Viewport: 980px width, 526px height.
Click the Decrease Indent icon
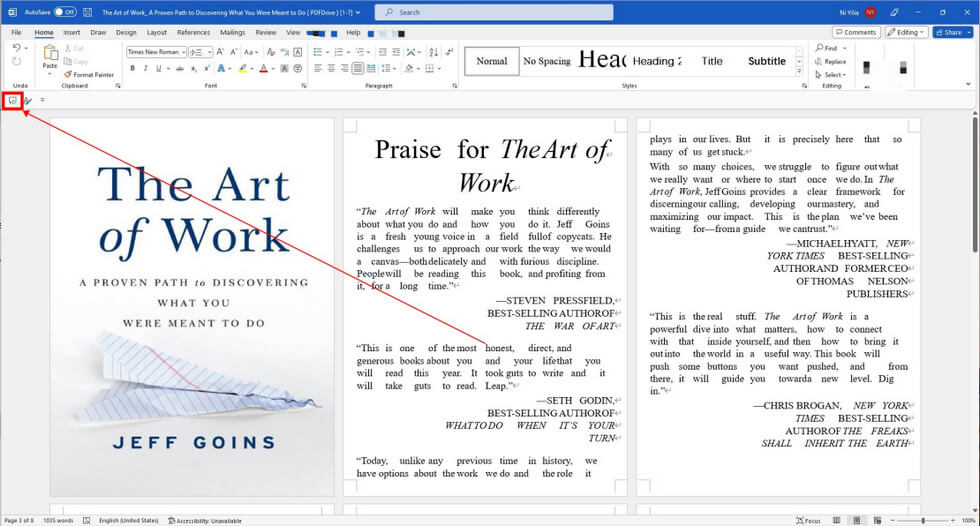coord(382,52)
